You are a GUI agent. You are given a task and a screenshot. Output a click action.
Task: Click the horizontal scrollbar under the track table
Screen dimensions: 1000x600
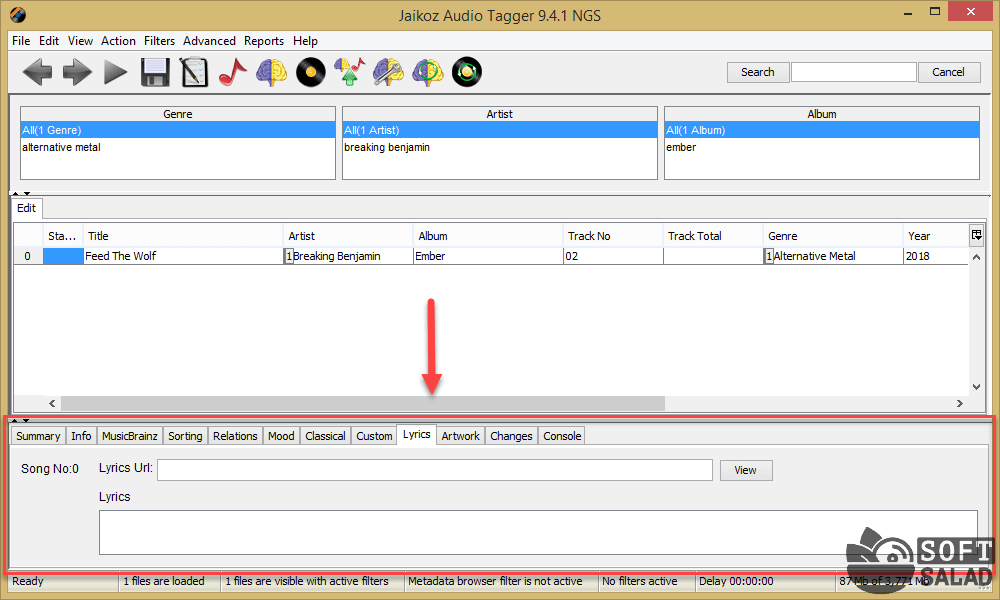(x=362, y=403)
